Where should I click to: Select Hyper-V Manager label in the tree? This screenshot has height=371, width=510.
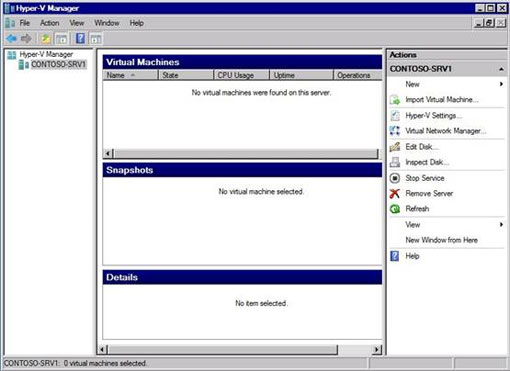[46, 54]
